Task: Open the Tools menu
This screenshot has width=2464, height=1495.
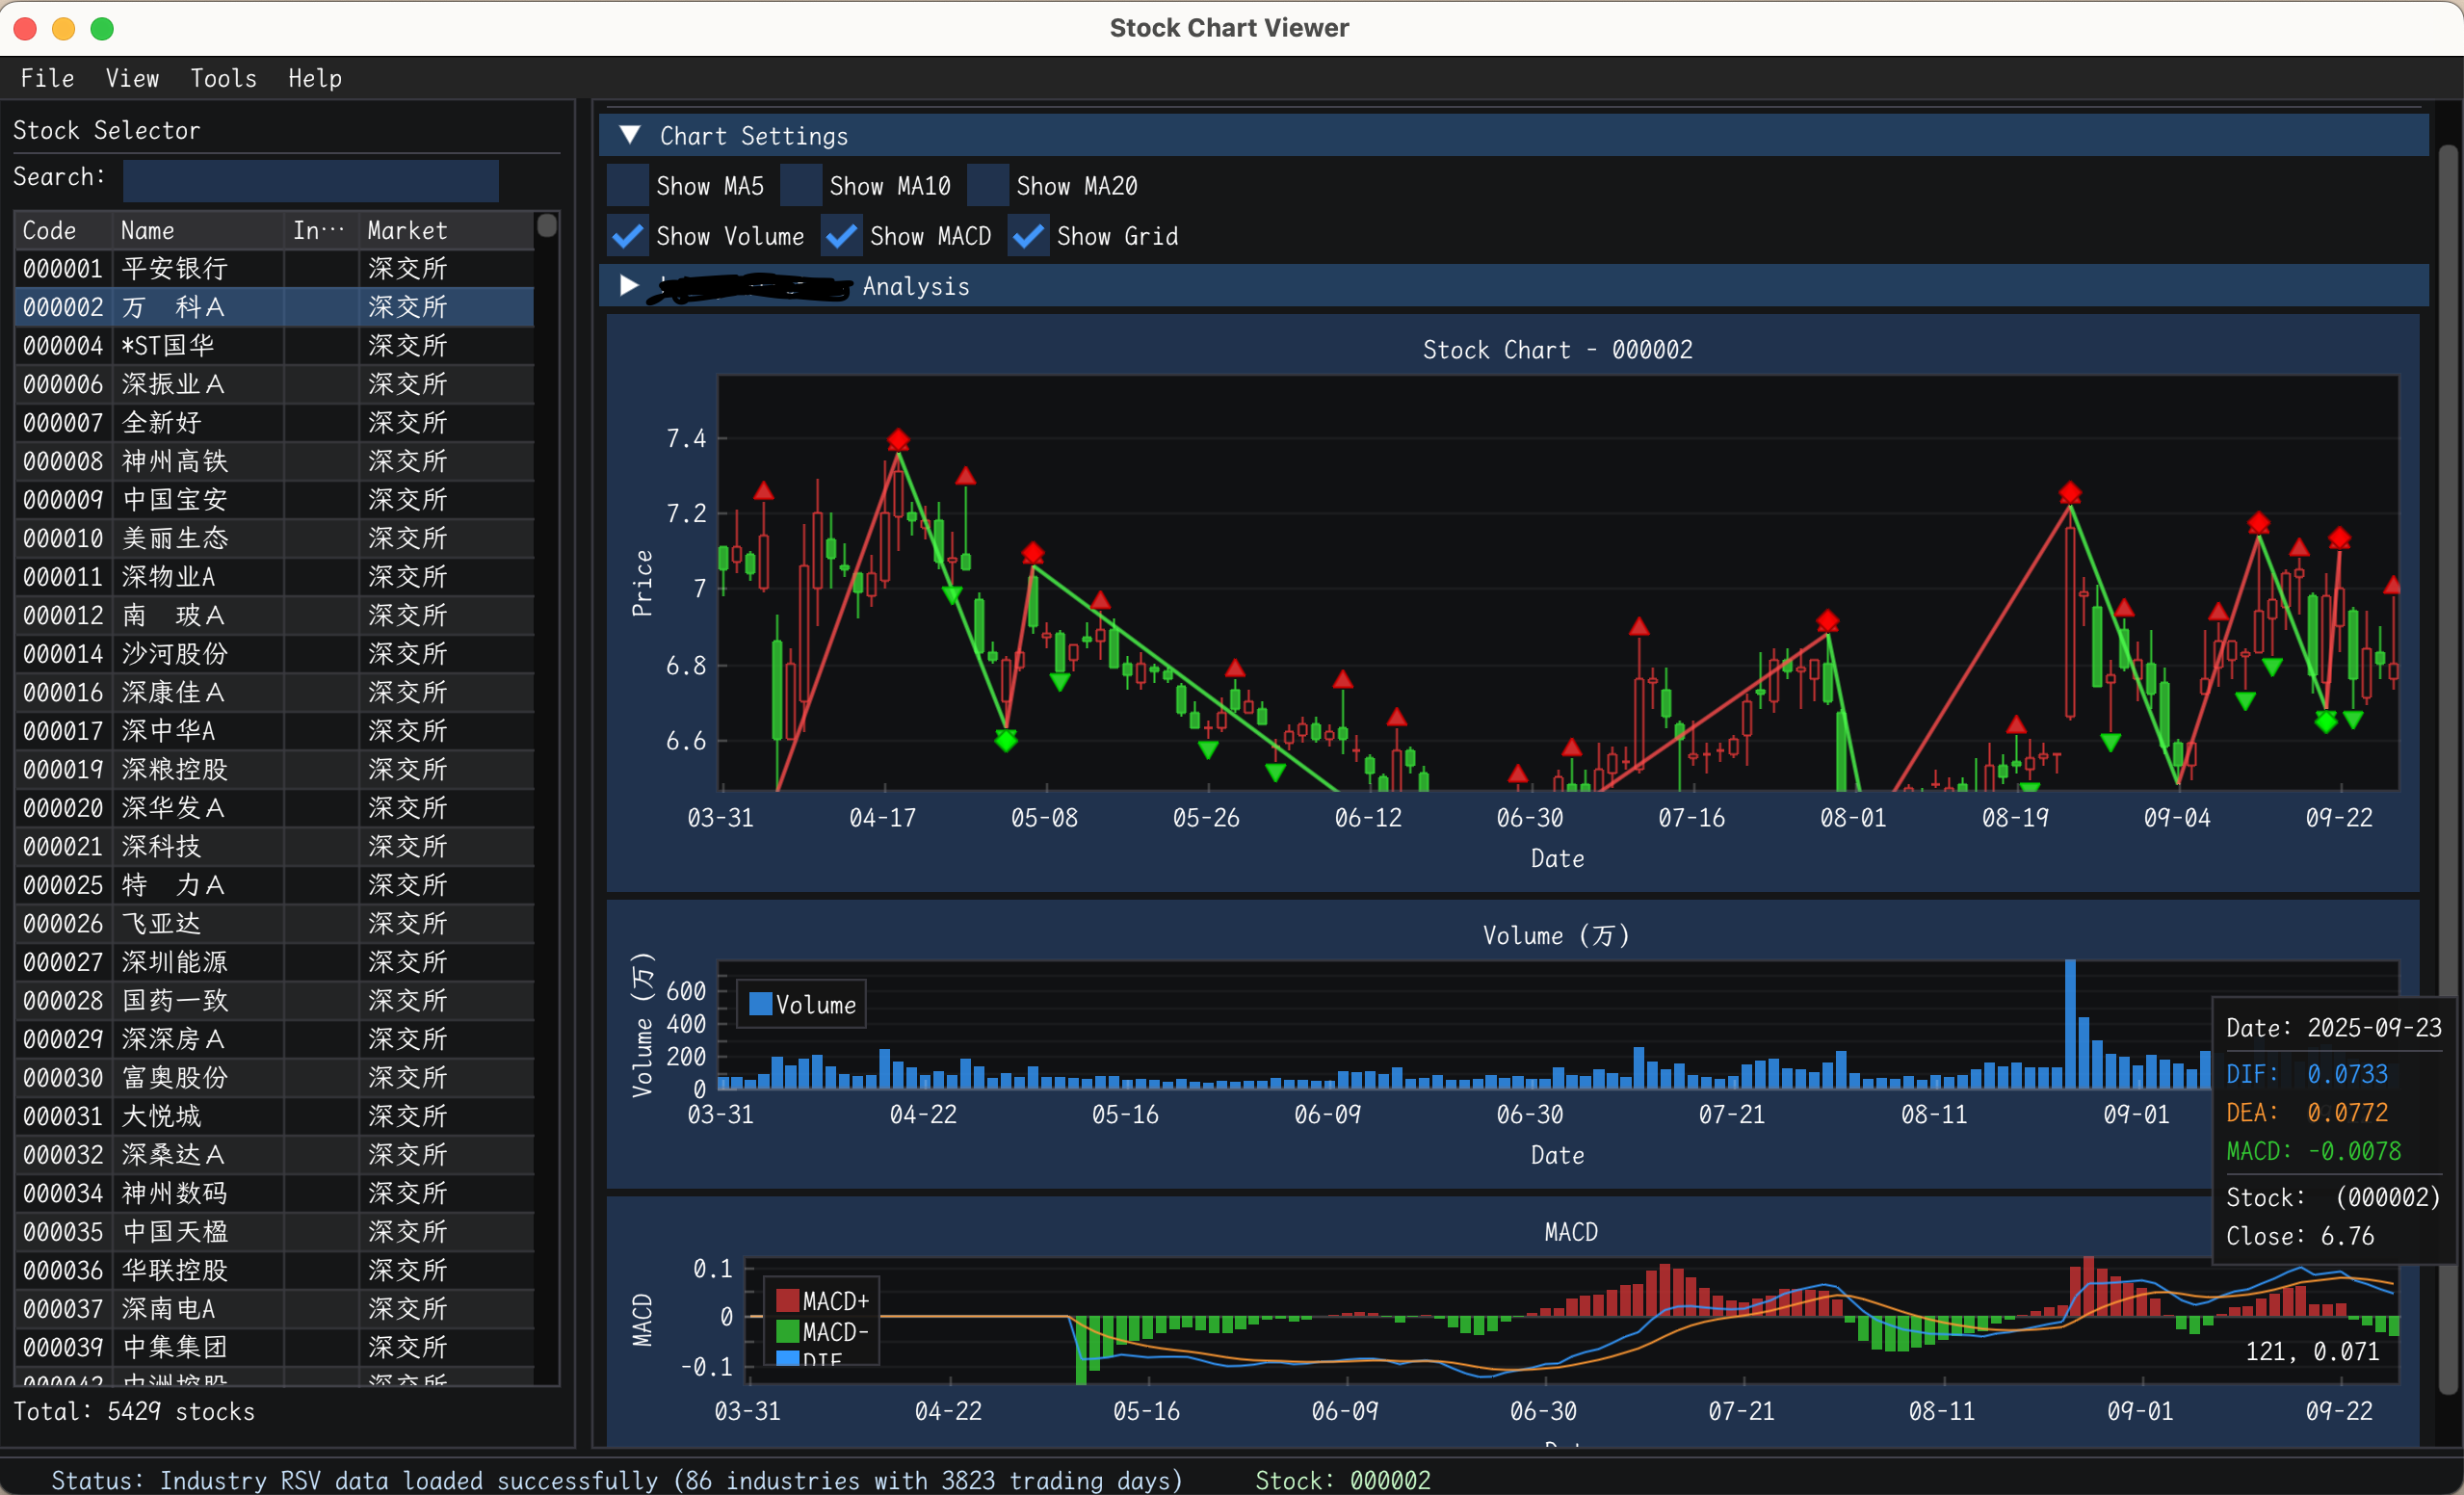Action: pos(223,78)
